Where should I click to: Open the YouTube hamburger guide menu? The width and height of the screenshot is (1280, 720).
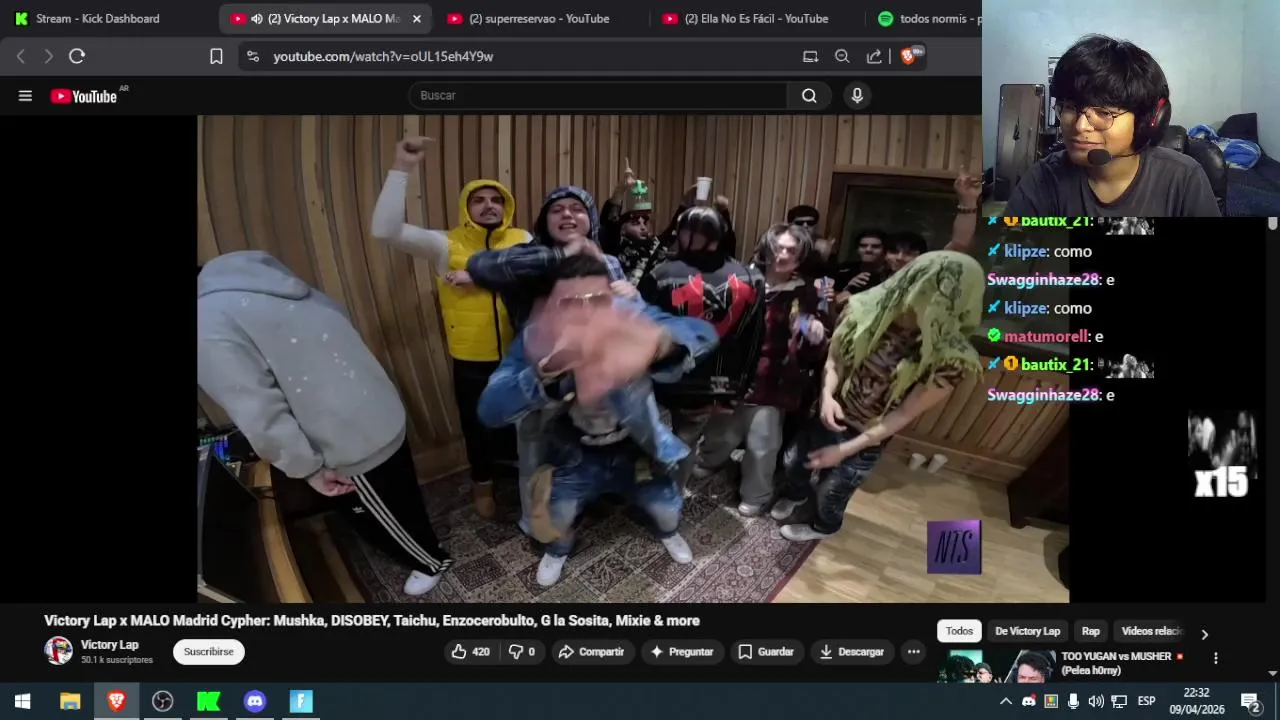point(25,96)
